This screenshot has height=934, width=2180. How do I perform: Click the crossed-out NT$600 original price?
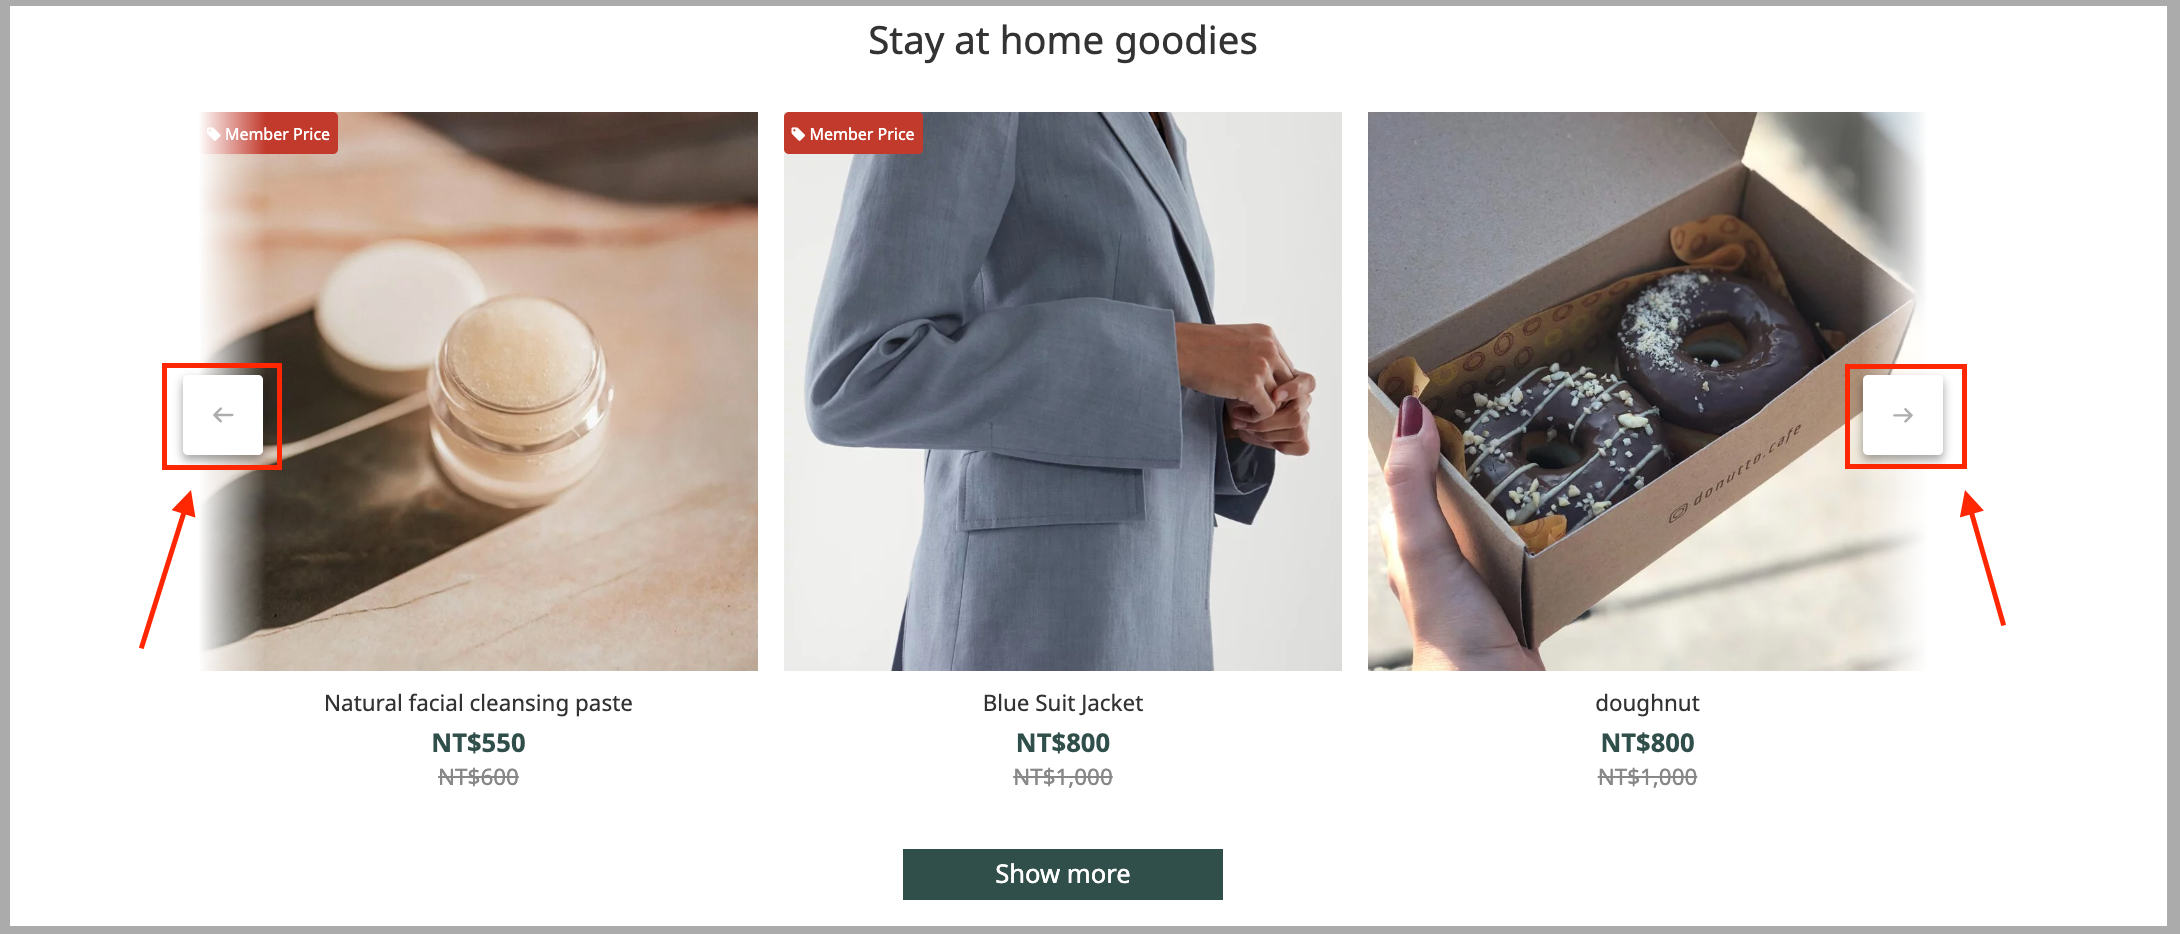pos(478,777)
